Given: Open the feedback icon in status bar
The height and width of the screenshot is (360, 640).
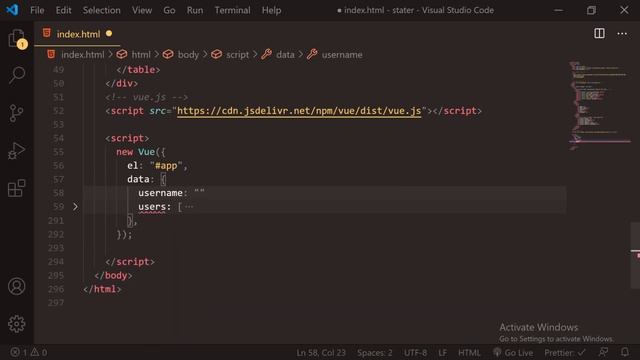Looking at the screenshot, I should tap(603, 352).
